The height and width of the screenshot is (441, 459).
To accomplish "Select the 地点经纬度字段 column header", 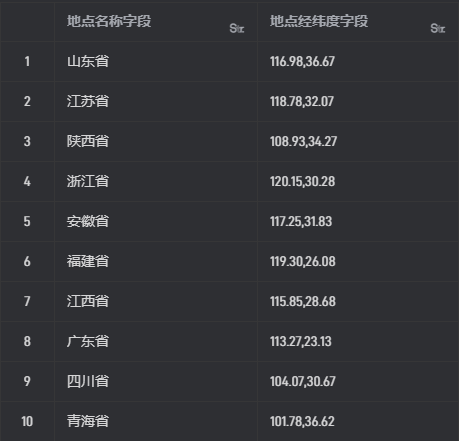I will [358, 22].
